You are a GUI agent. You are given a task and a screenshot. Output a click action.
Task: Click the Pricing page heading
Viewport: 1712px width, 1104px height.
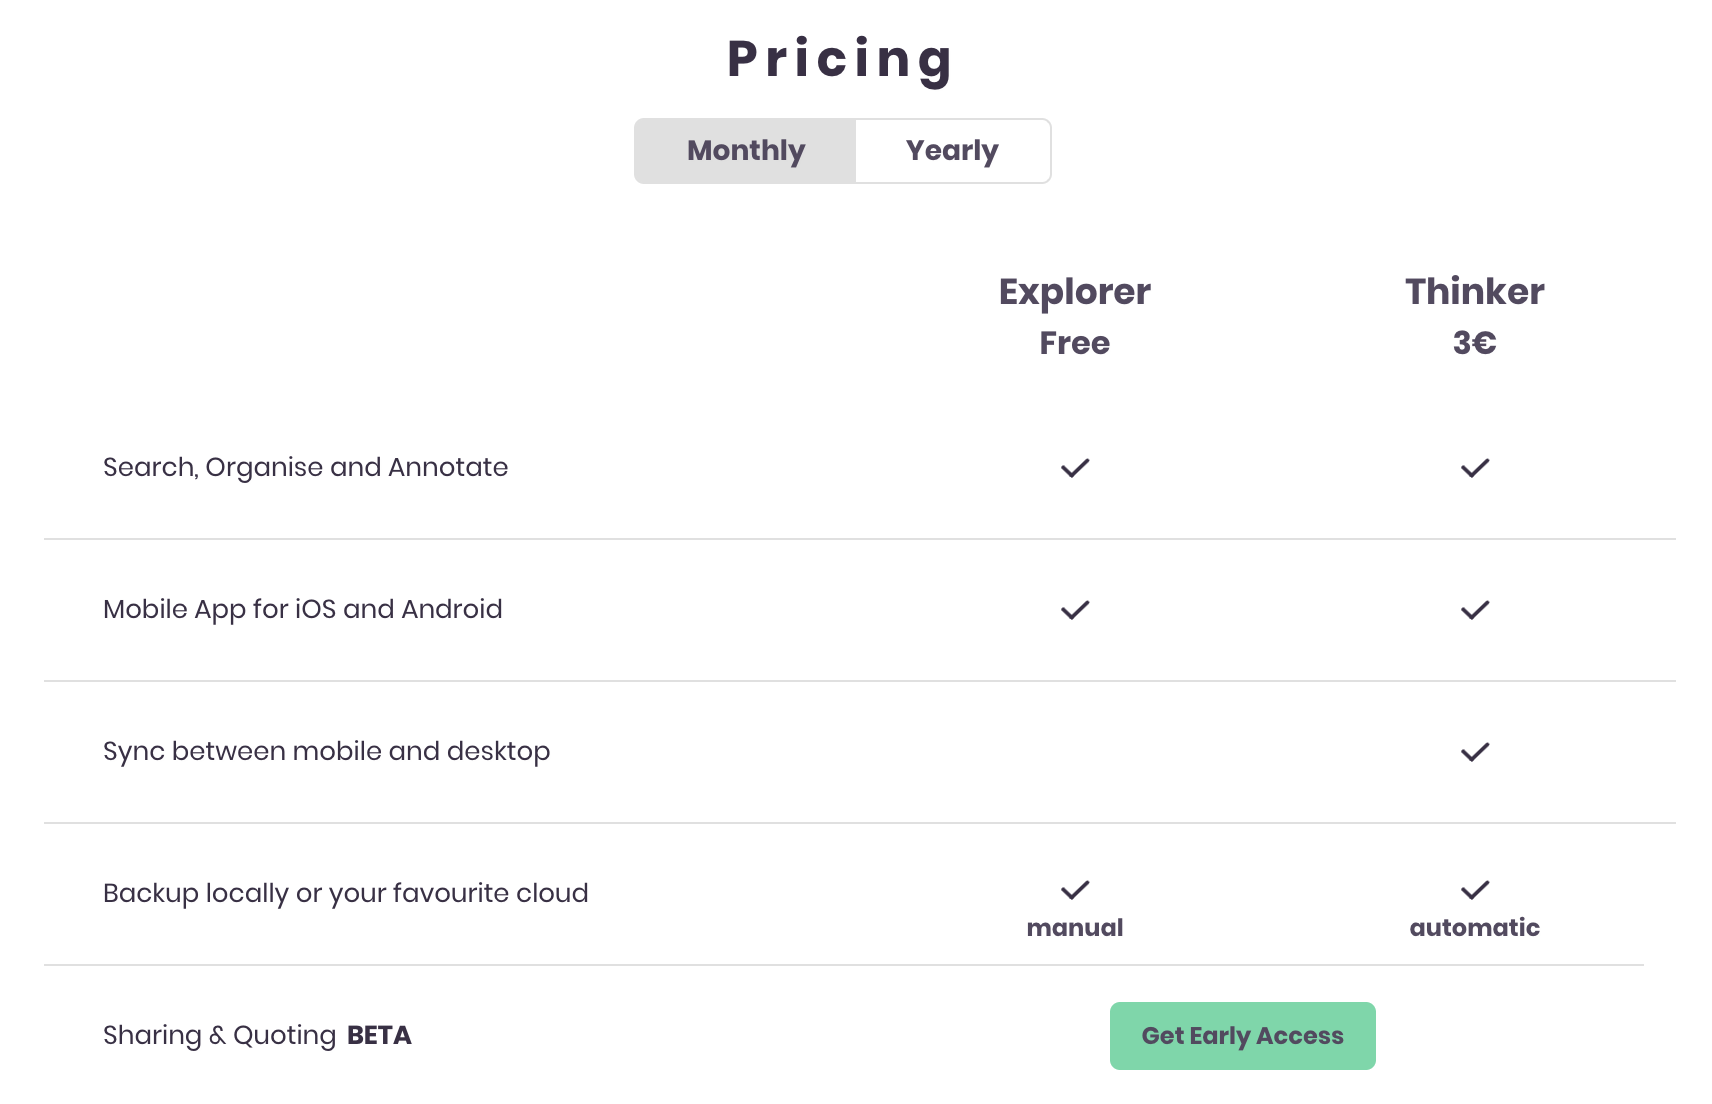(841, 59)
